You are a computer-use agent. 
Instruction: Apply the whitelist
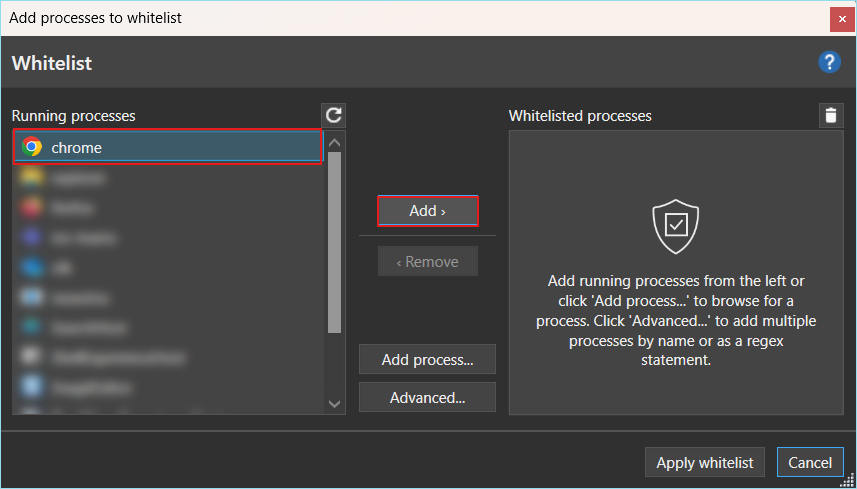click(x=705, y=463)
